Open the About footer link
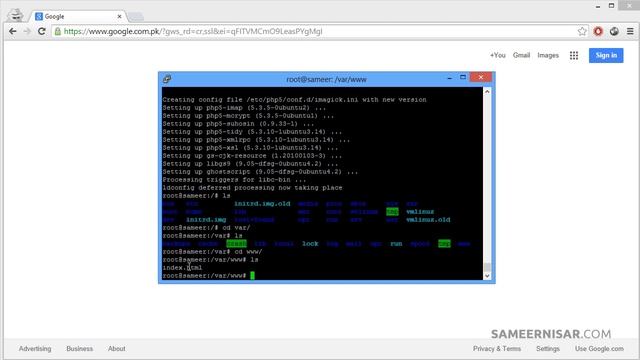Viewport: 640px width, 360px height. point(117,349)
